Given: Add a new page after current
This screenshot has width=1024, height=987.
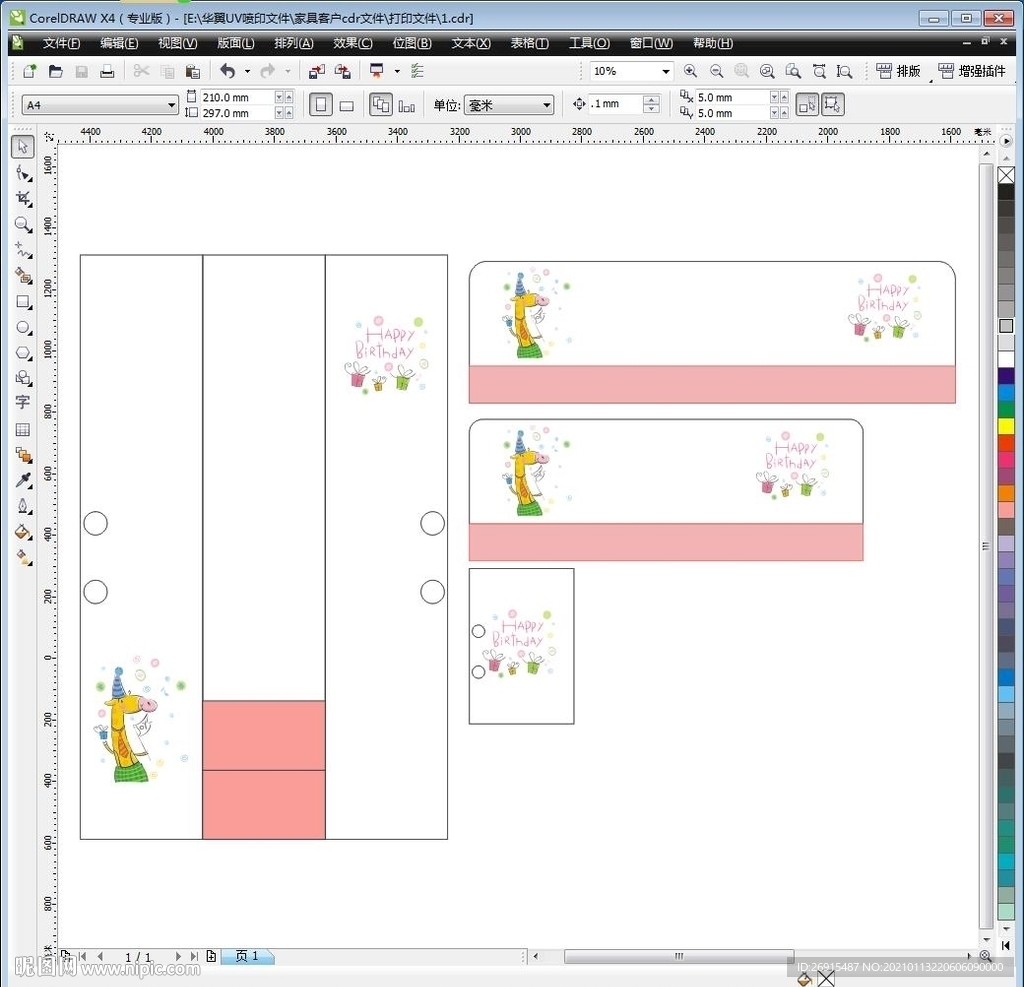Looking at the screenshot, I should pos(211,956).
